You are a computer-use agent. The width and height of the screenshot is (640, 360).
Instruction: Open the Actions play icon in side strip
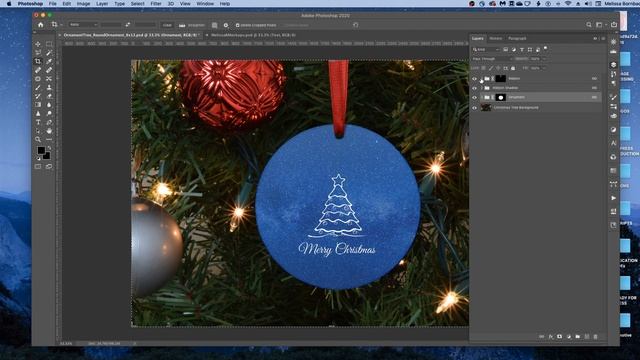click(613, 198)
